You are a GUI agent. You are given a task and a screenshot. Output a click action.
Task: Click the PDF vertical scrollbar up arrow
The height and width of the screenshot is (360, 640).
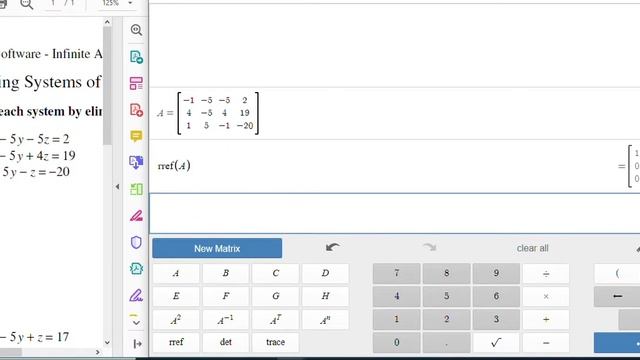click(x=107, y=22)
